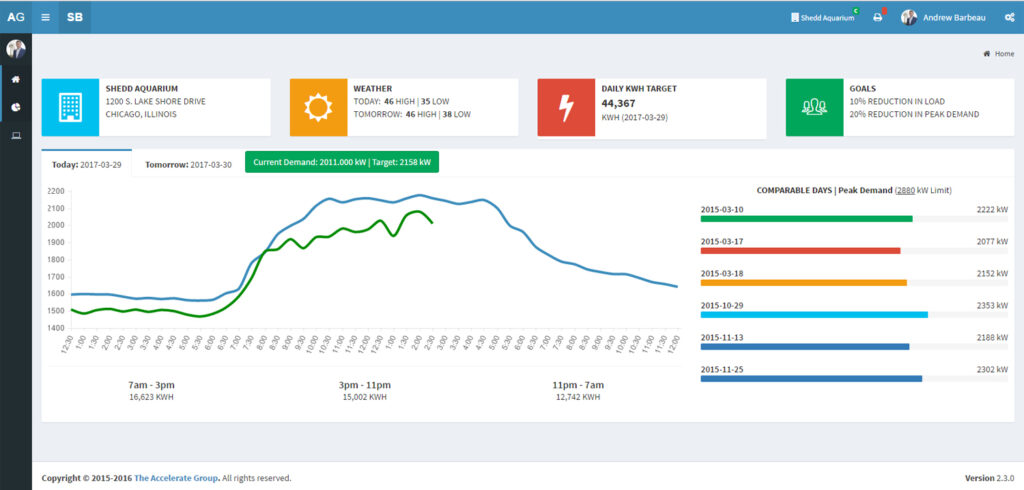1024x490 pixels.
Task: Click the 2222 kW value
Action: click(x=992, y=210)
